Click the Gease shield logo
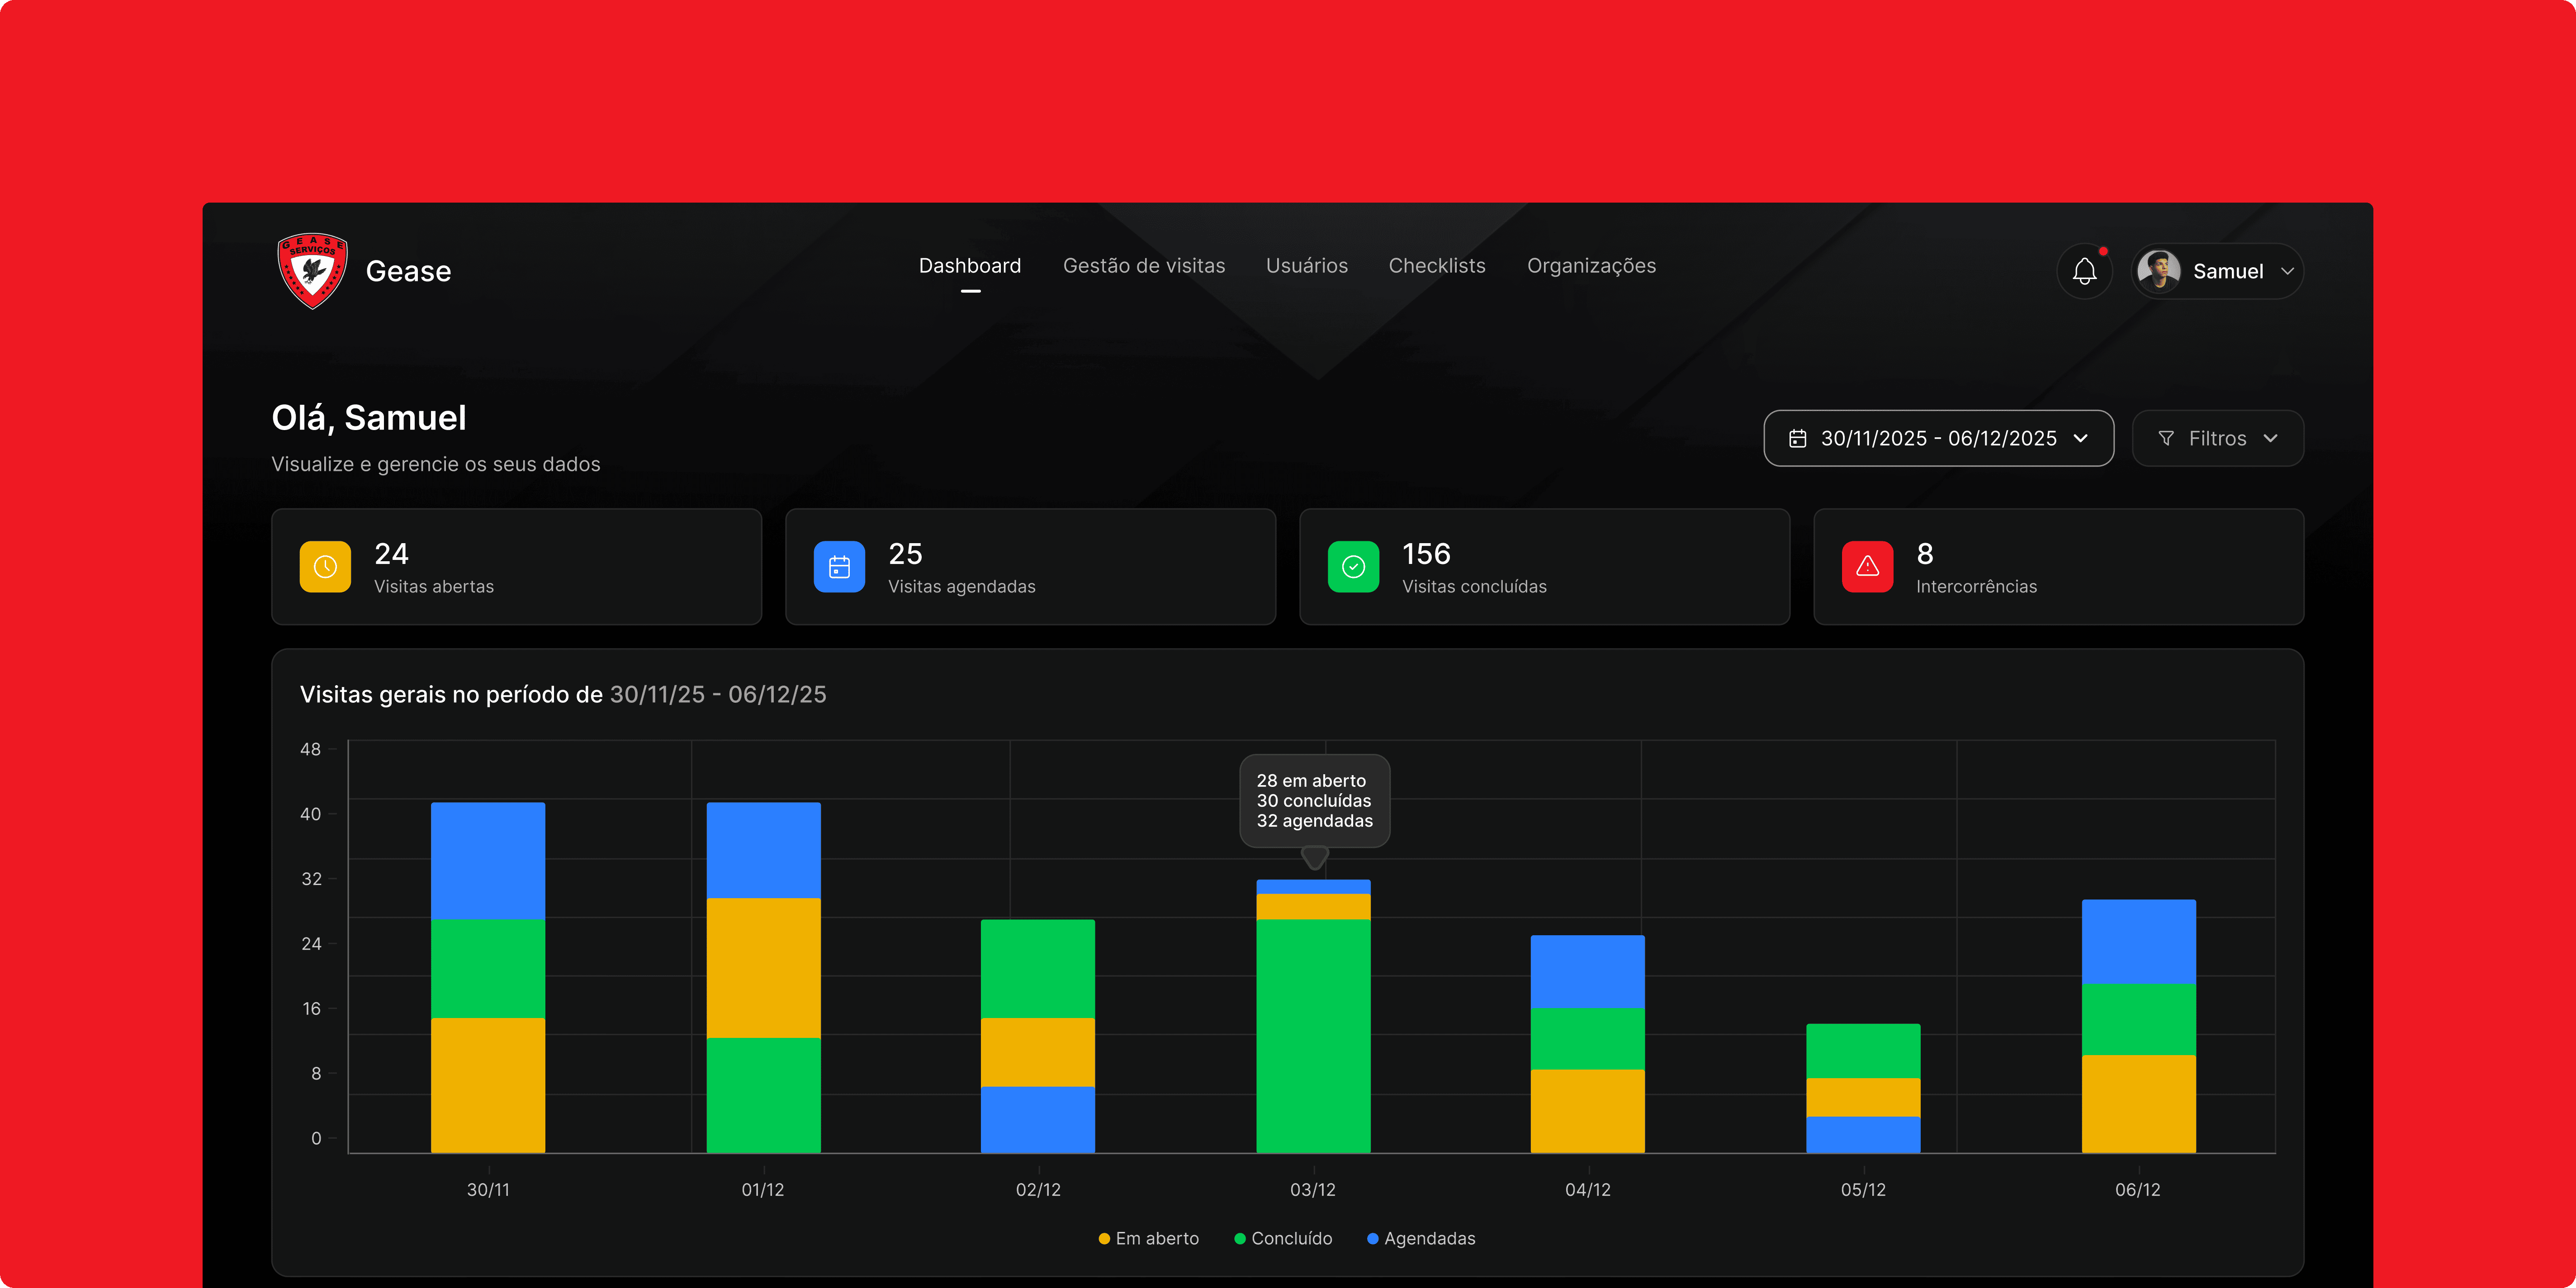 click(313, 271)
